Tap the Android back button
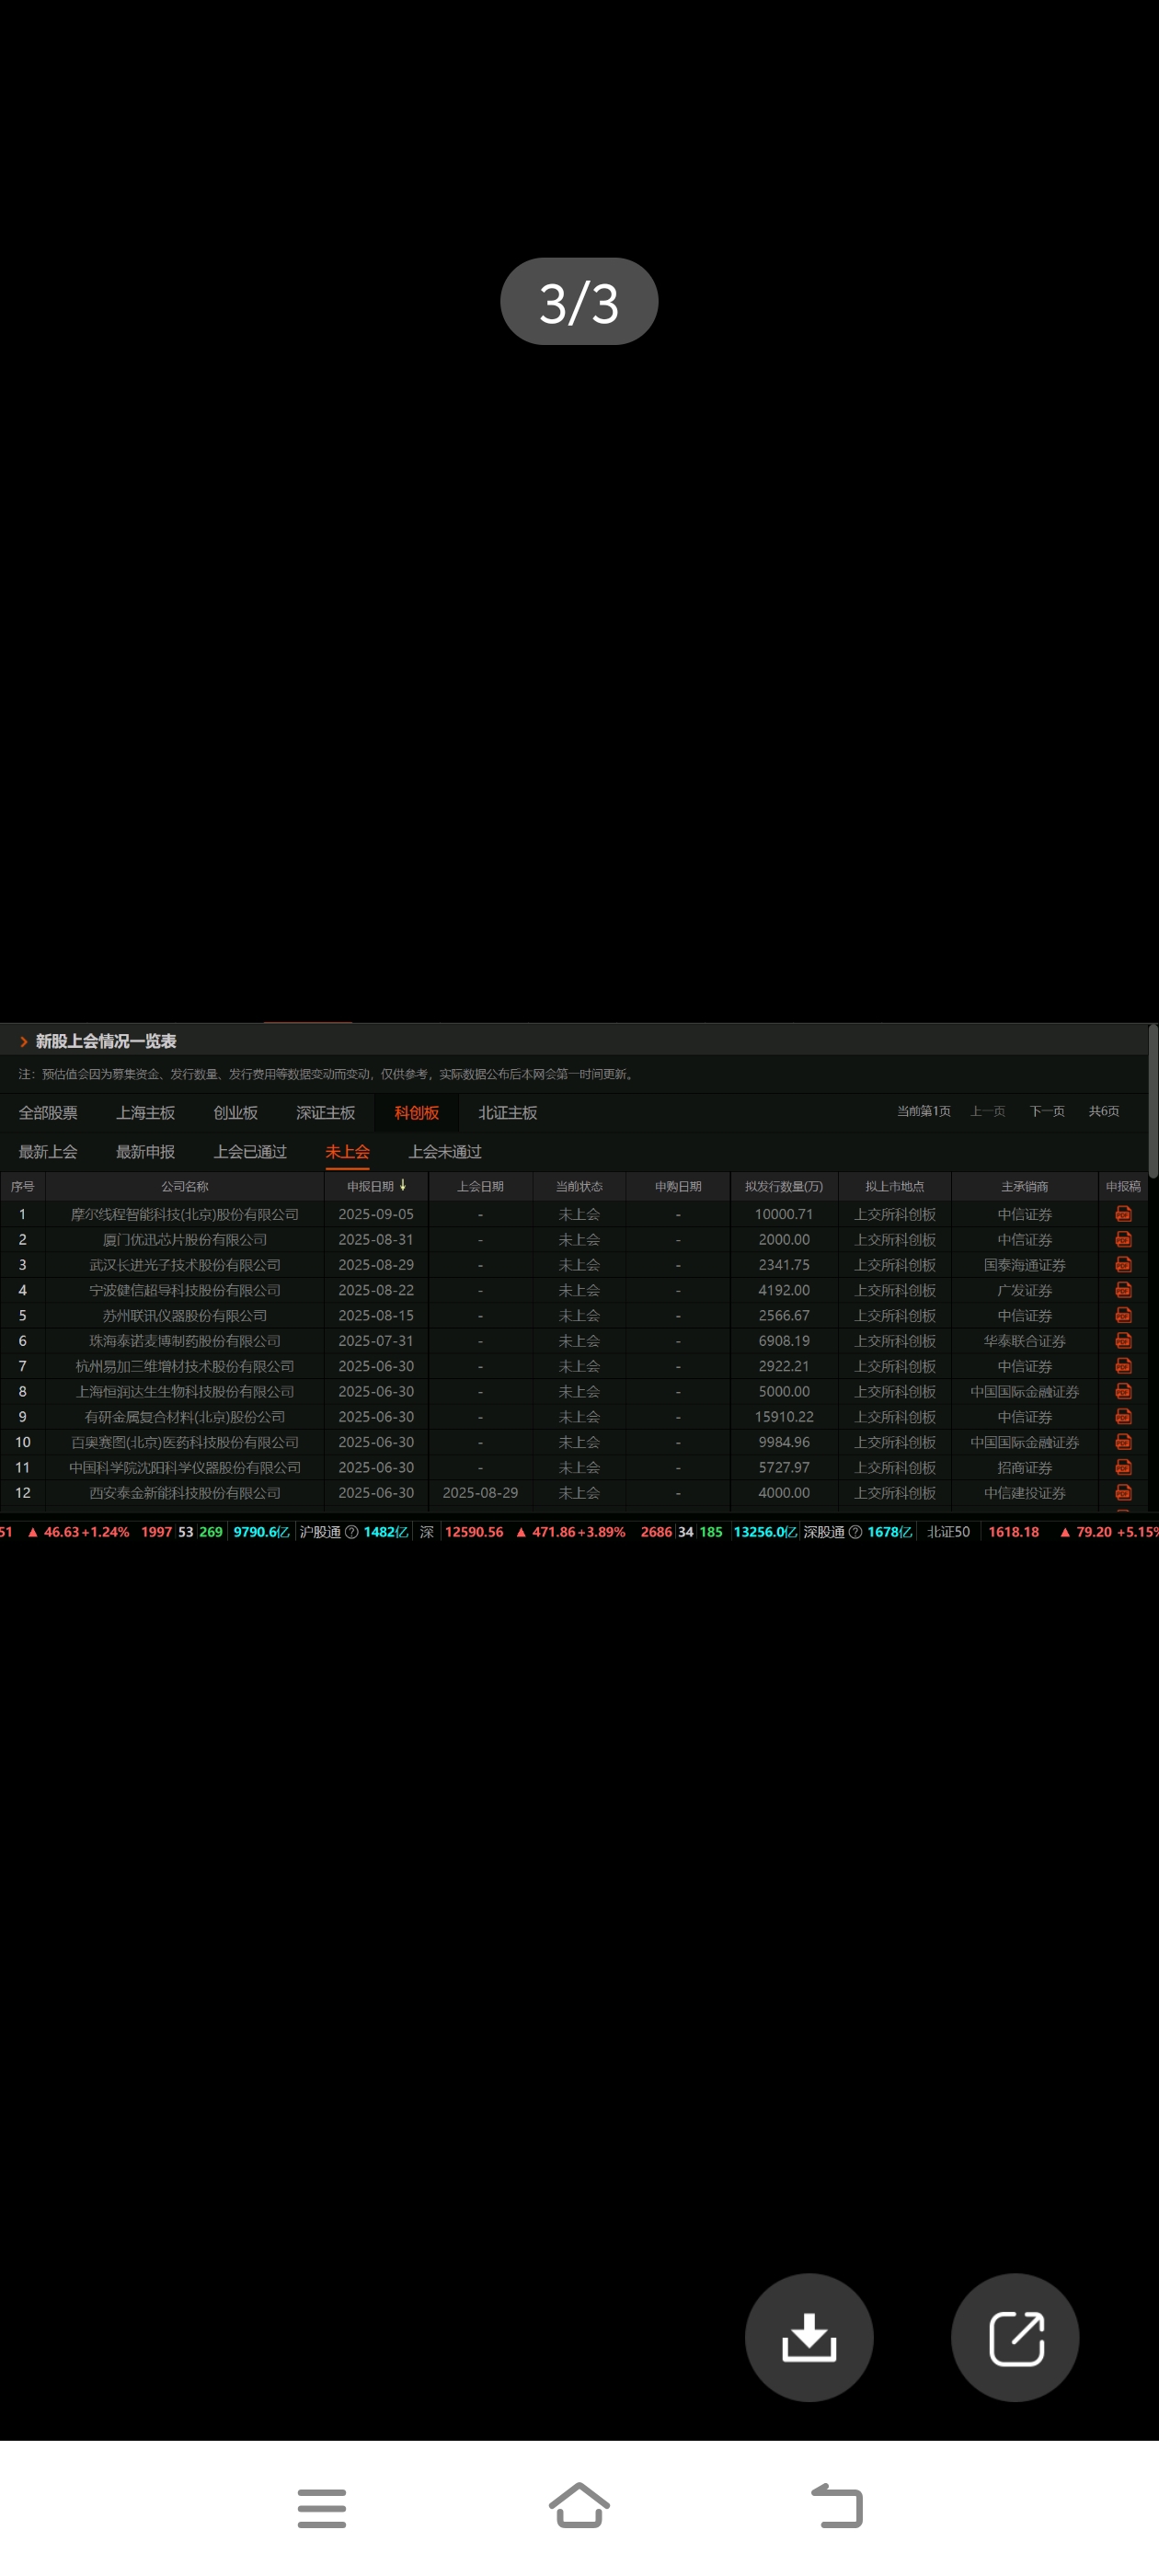The image size is (1159, 2576). pyautogui.click(x=837, y=2506)
